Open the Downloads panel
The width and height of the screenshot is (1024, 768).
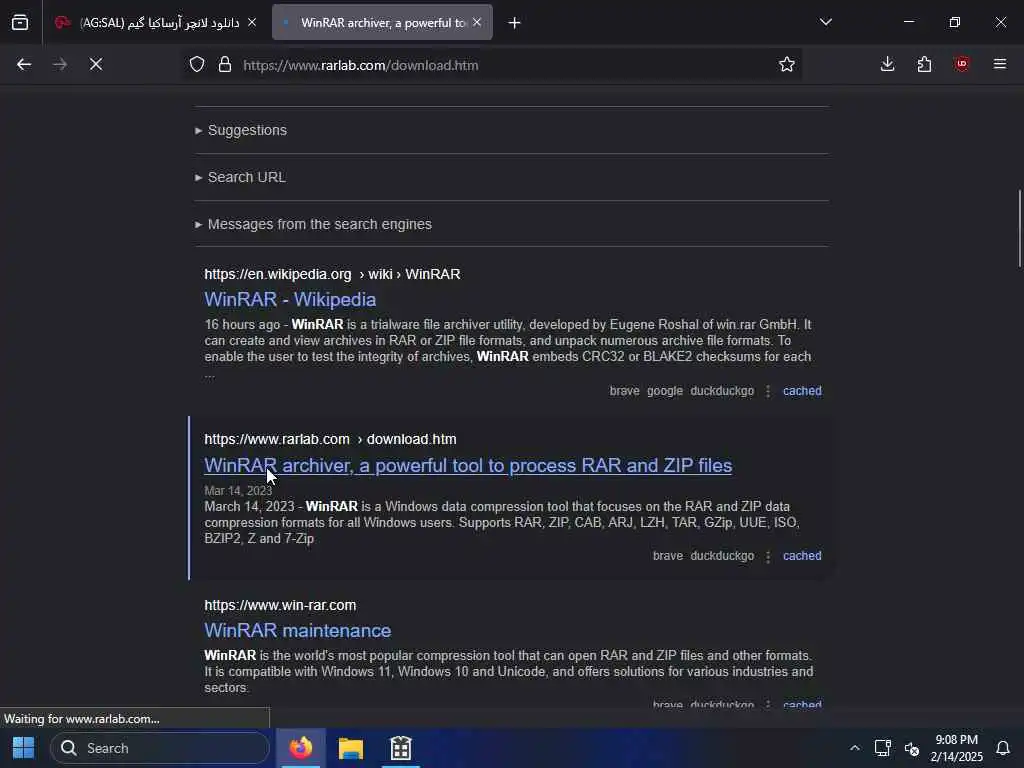[x=888, y=65]
